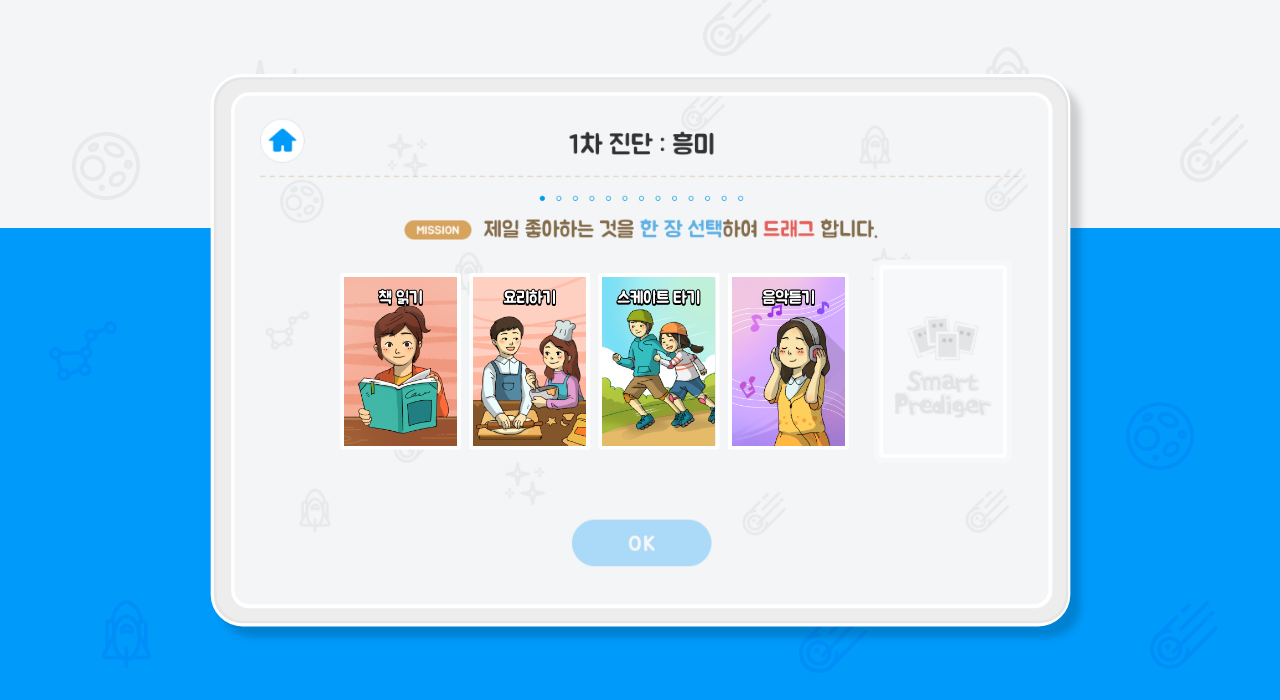Click the seventh middle progress dot
Screen dimensions: 1280x700
[x=641, y=198]
